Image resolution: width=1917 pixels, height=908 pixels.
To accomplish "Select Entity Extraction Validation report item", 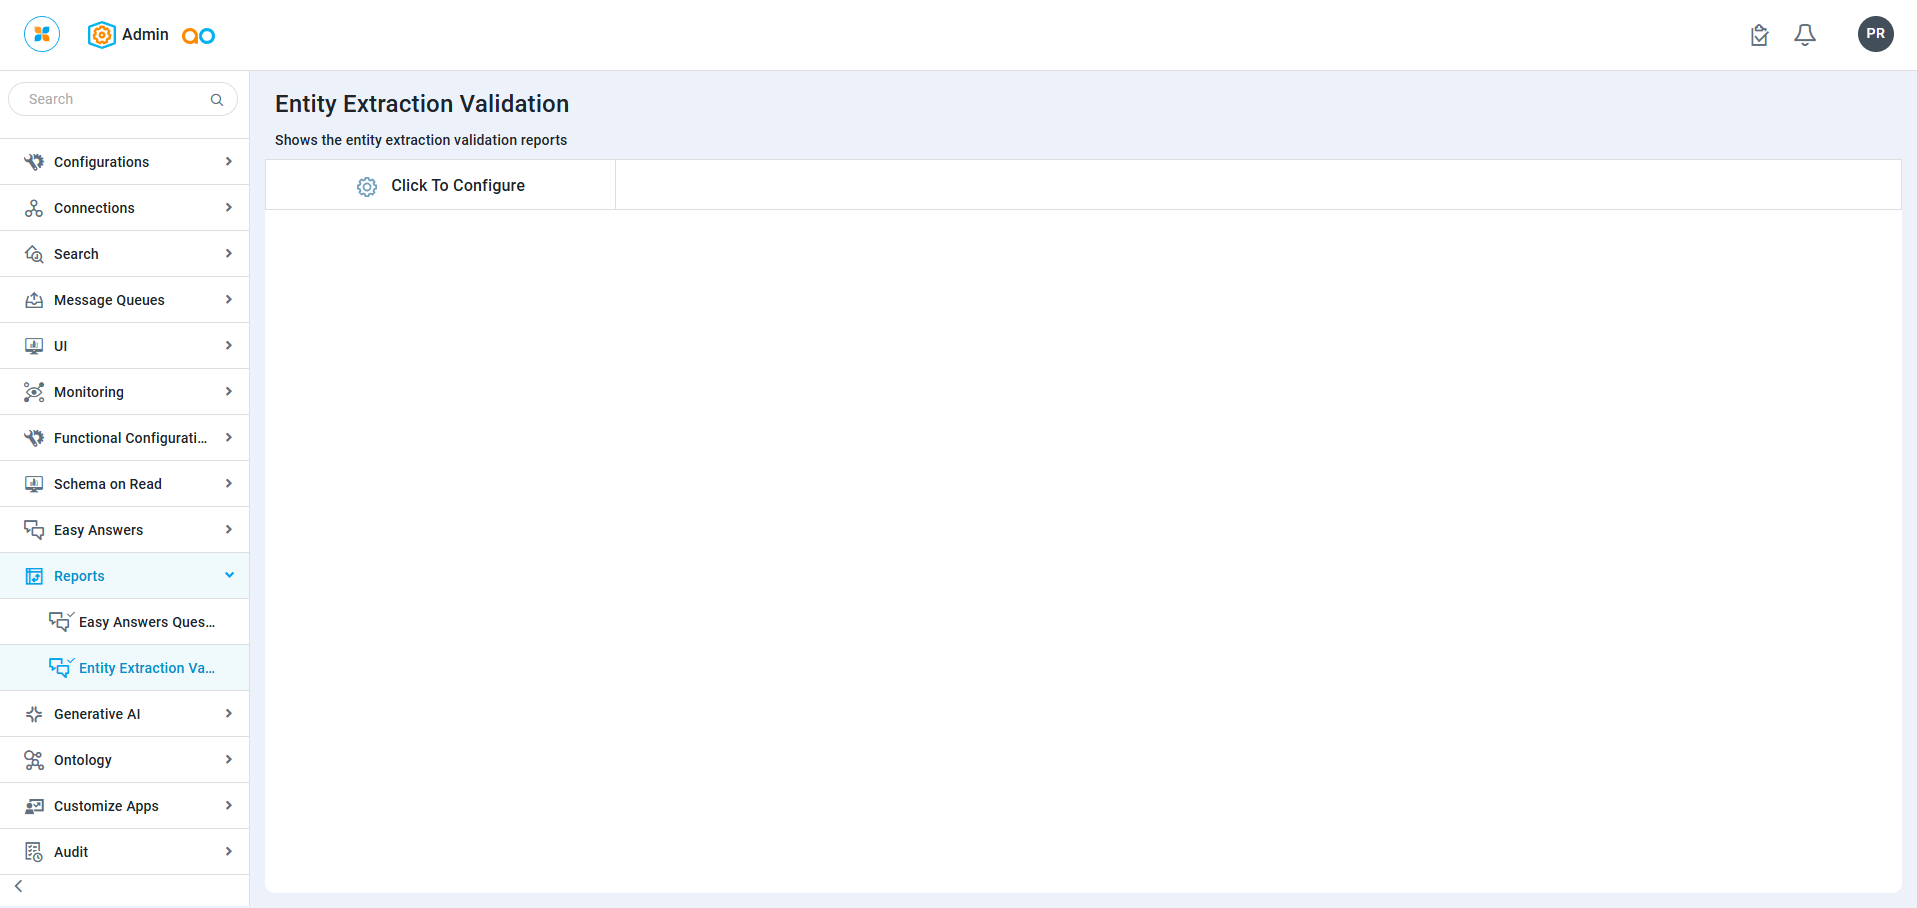I will coord(146,668).
